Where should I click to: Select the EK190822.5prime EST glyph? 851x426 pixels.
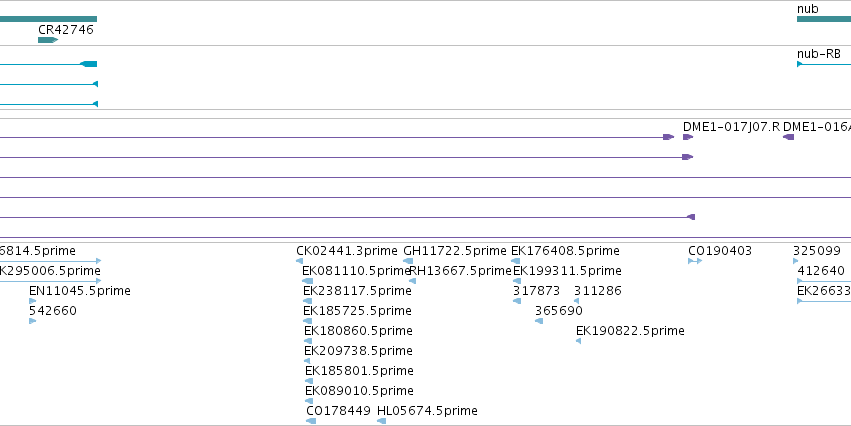coord(579,341)
